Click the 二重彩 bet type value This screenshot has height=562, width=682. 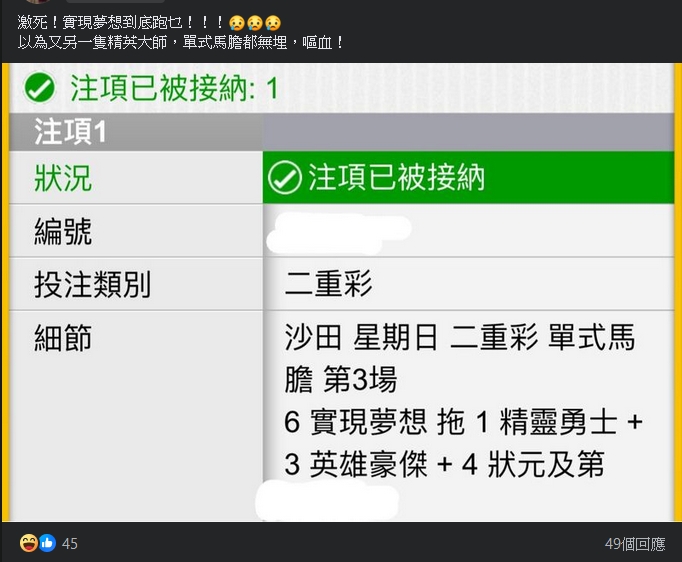[329, 285]
